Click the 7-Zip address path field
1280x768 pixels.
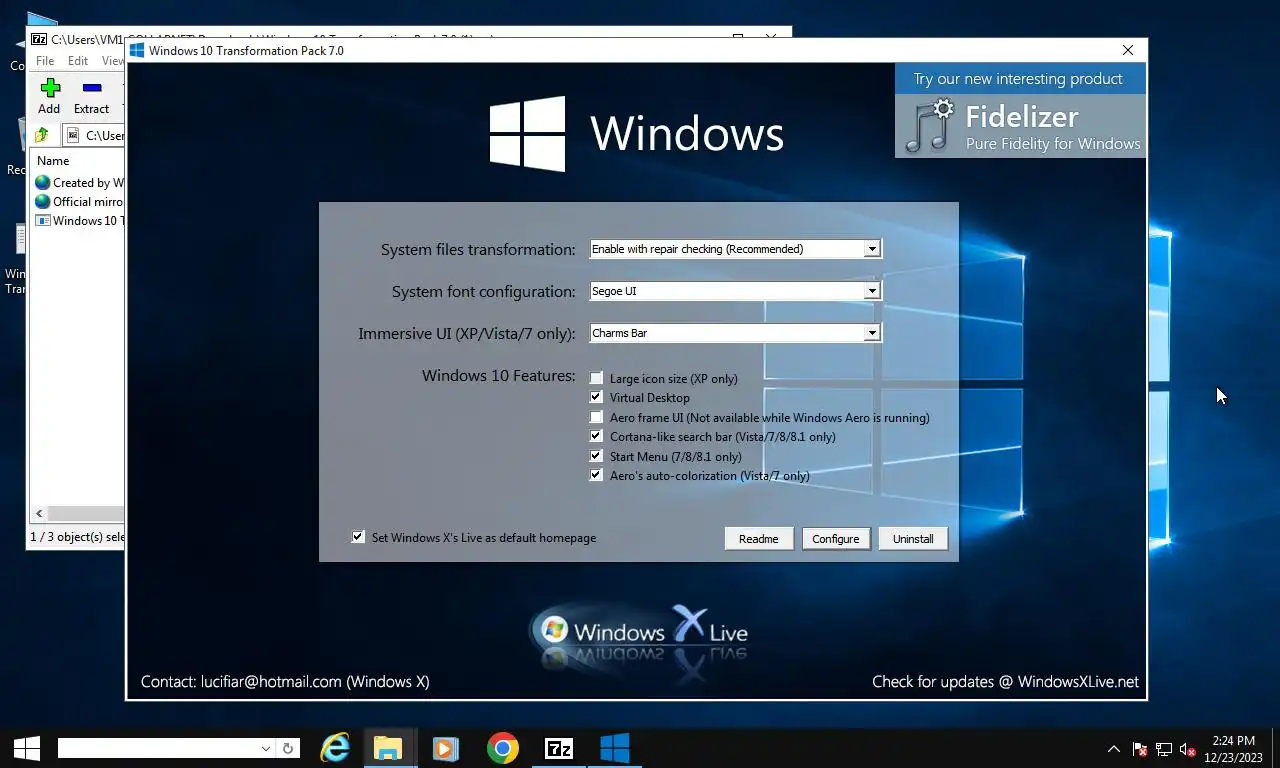(x=94, y=135)
